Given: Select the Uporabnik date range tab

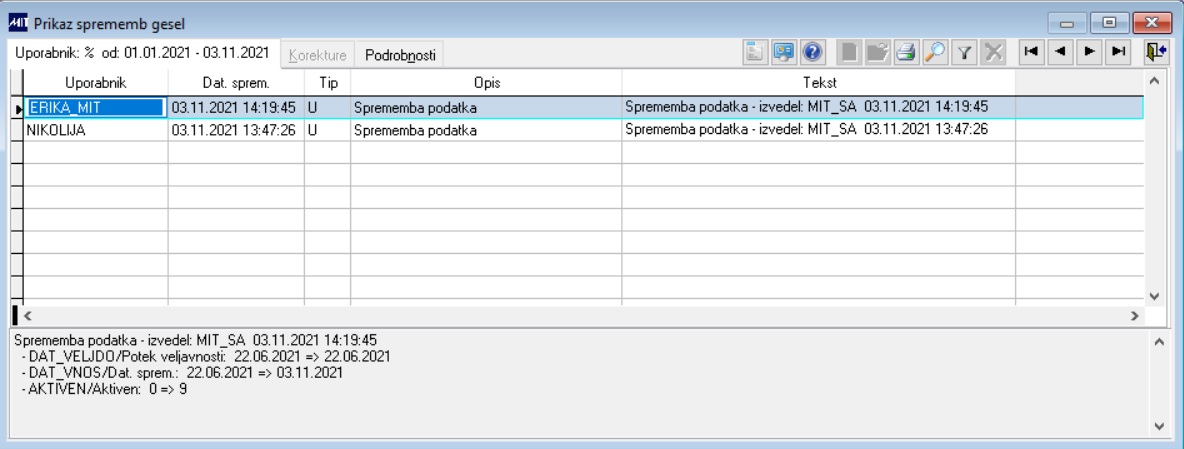Looking at the screenshot, I should coord(142,53).
